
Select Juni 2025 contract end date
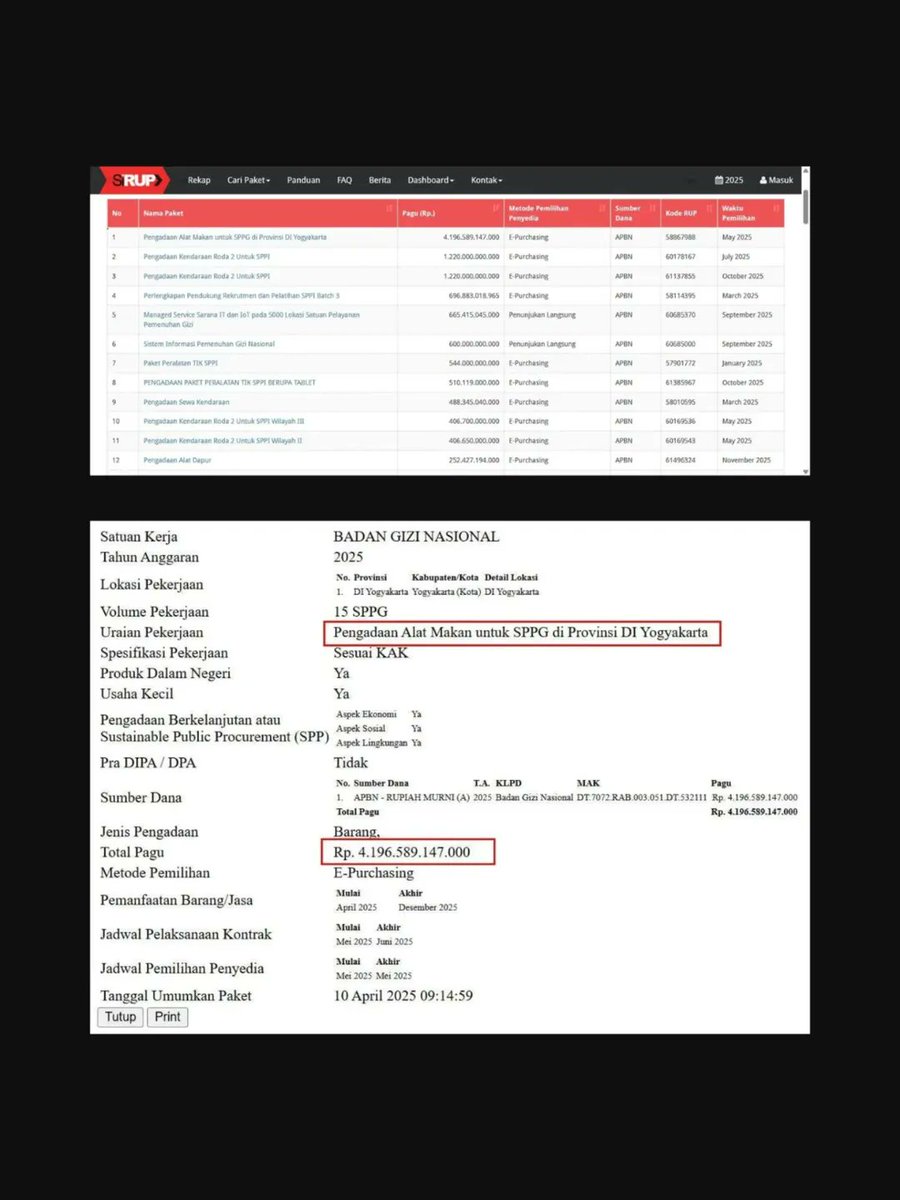(x=396, y=941)
